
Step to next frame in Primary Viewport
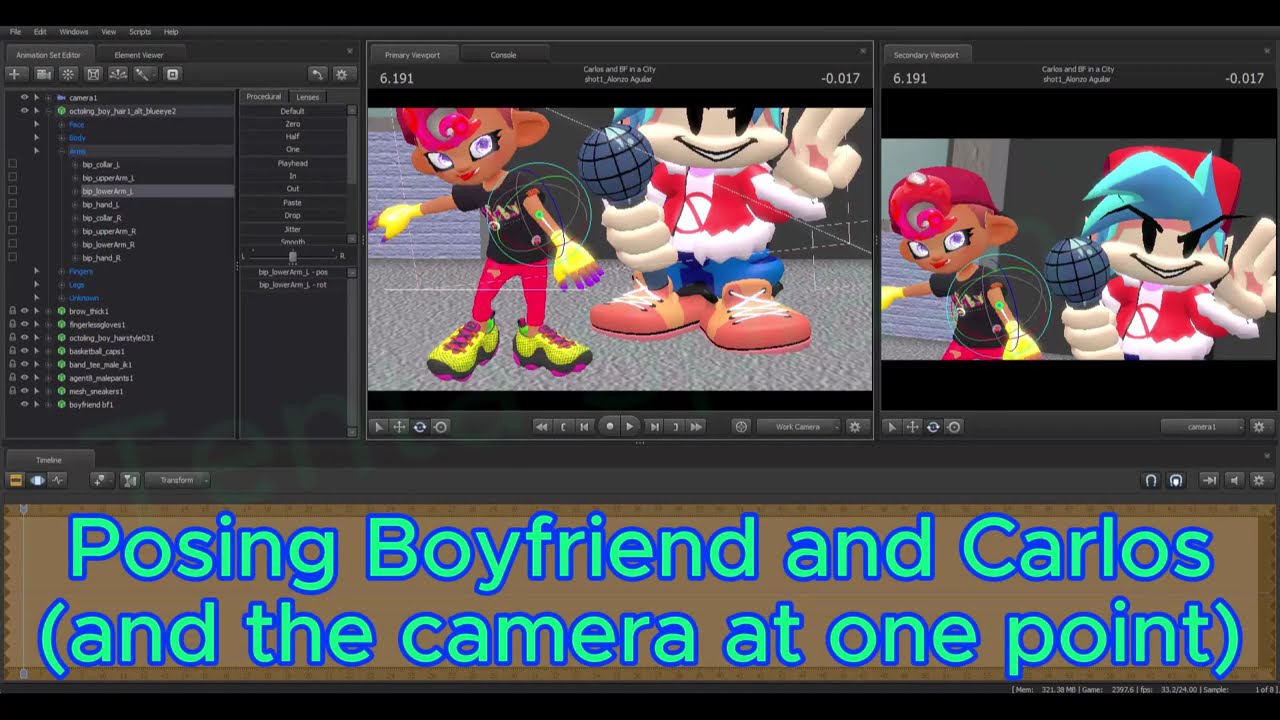(653, 427)
